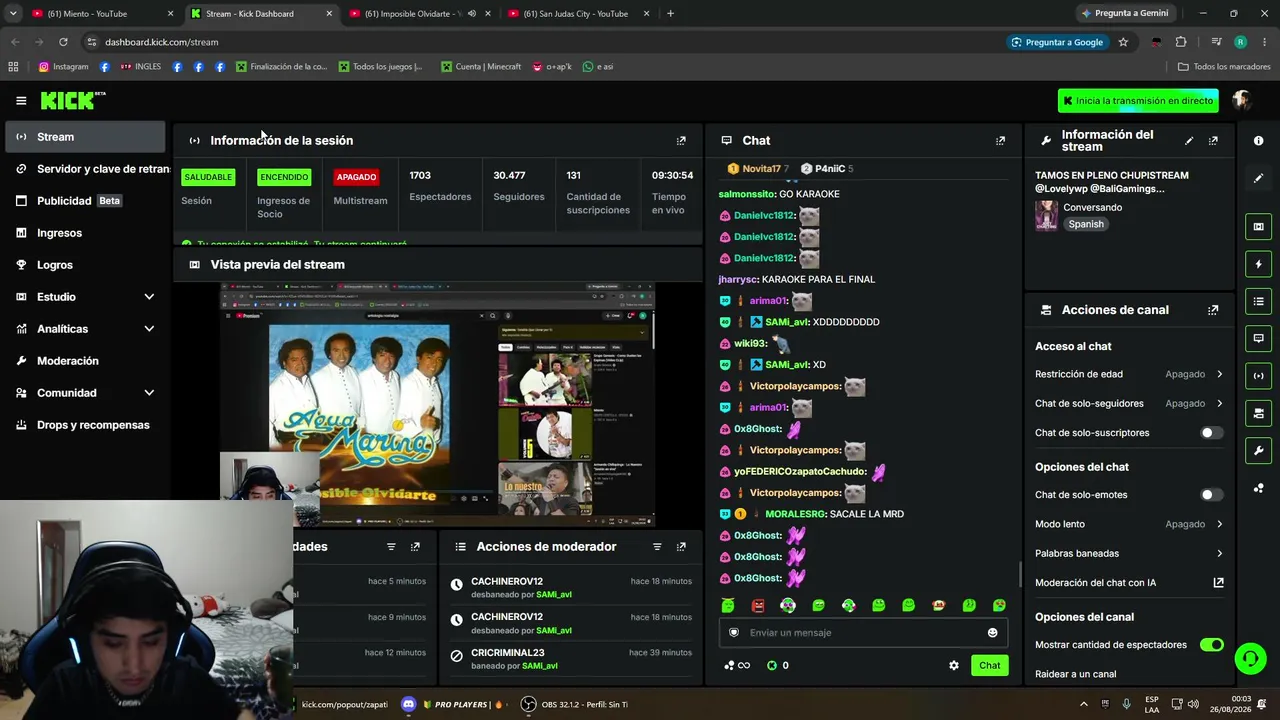The image size is (1280, 720).
Task: Open Modo lento options
Action: [x=1129, y=524]
